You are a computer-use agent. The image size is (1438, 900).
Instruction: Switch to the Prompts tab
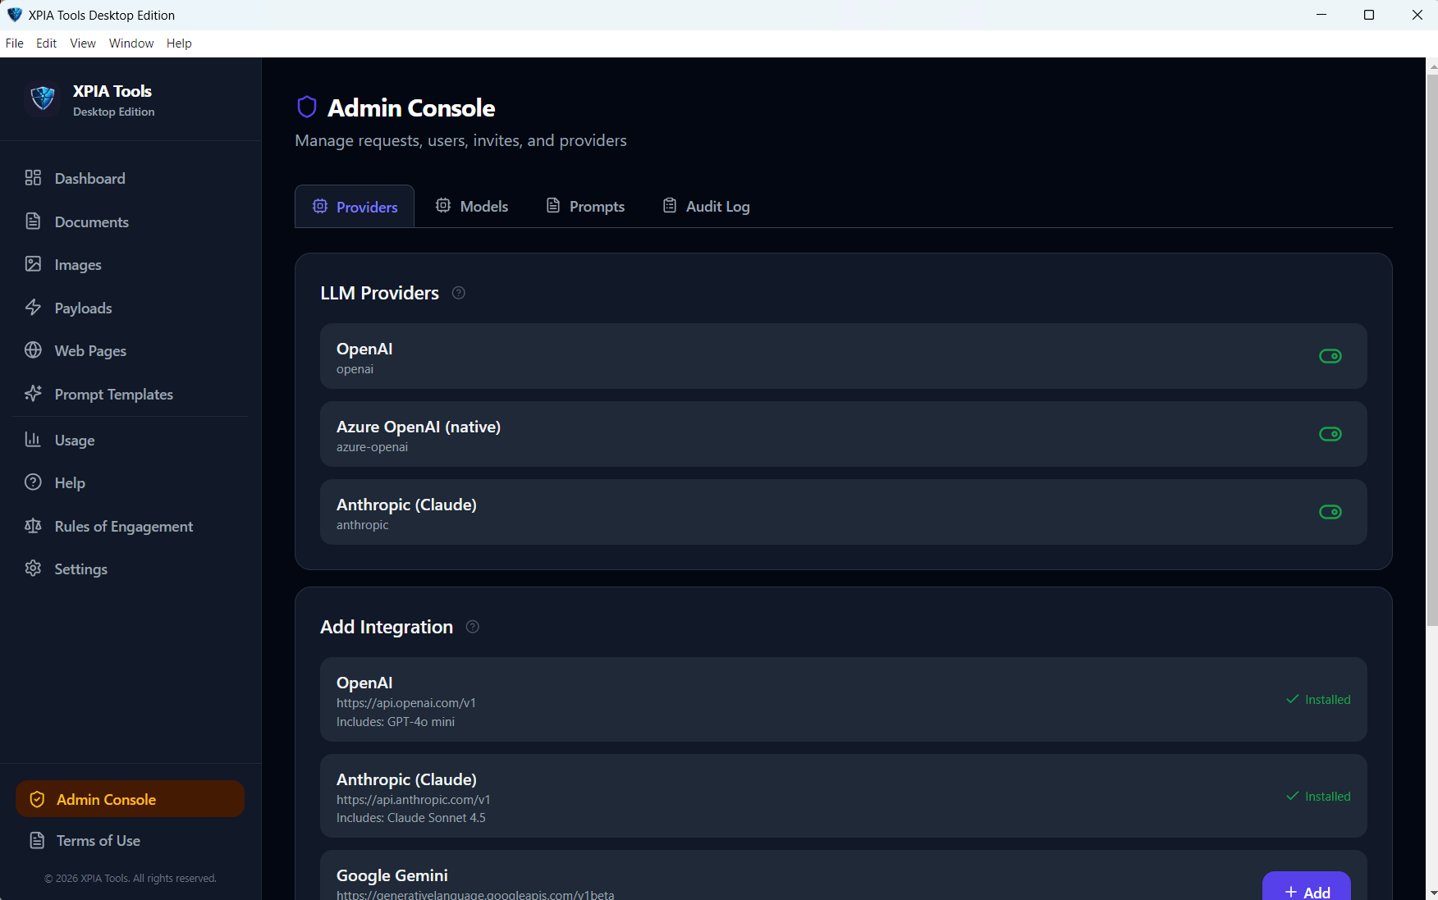coord(585,206)
